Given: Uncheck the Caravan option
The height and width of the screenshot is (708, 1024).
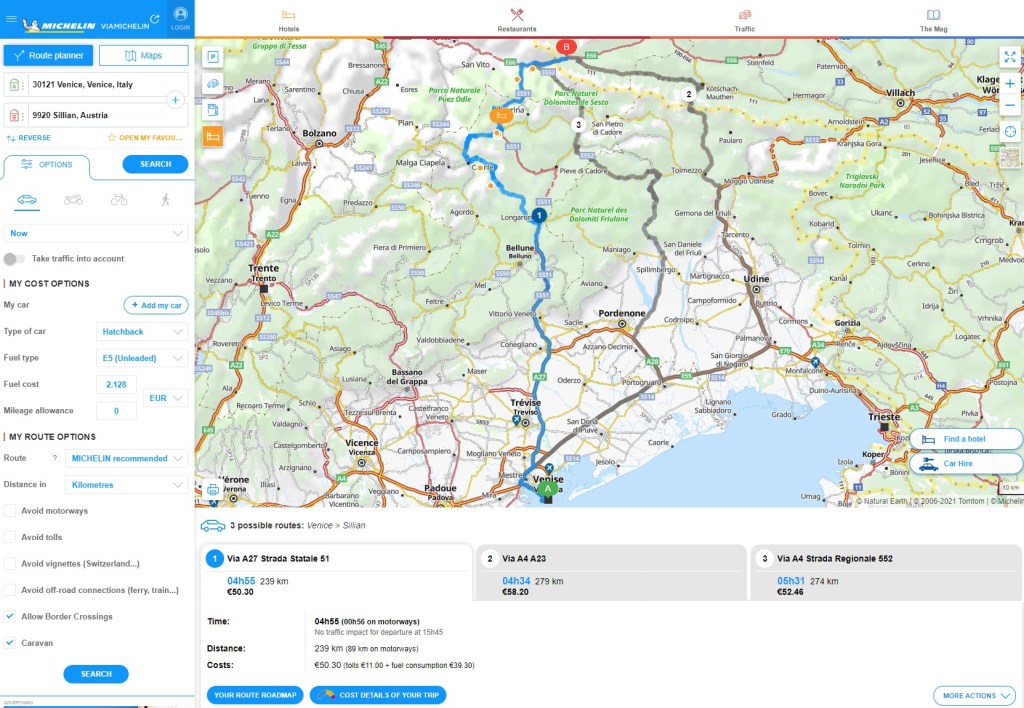Looking at the screenshot, I should pyautogui.click(x=10, y=643).
